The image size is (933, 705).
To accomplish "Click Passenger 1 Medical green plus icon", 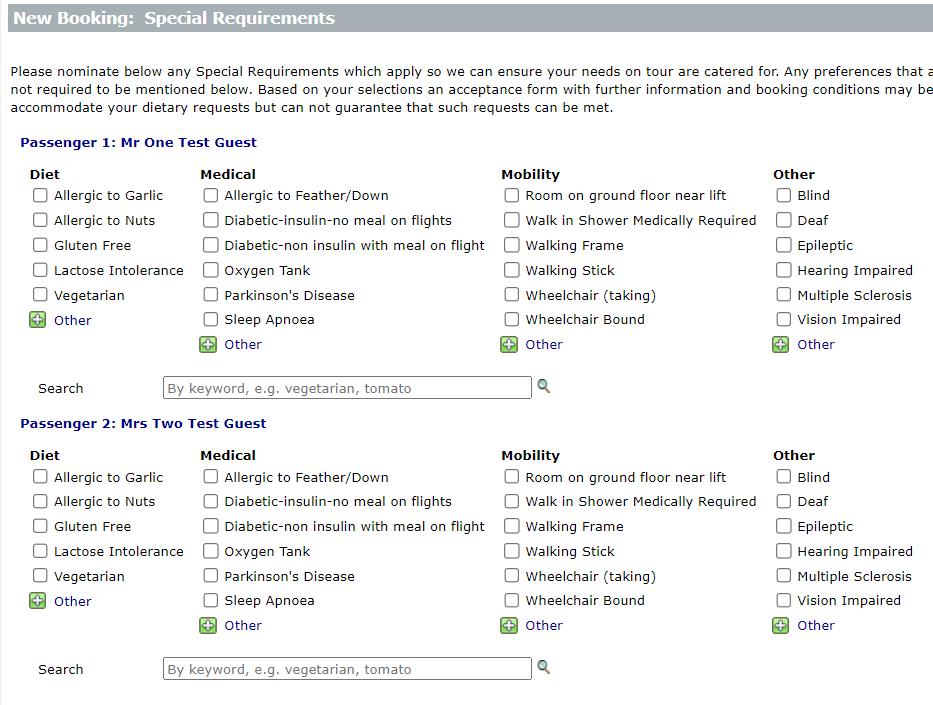I will pyautogui.click(x=208, y=344).
